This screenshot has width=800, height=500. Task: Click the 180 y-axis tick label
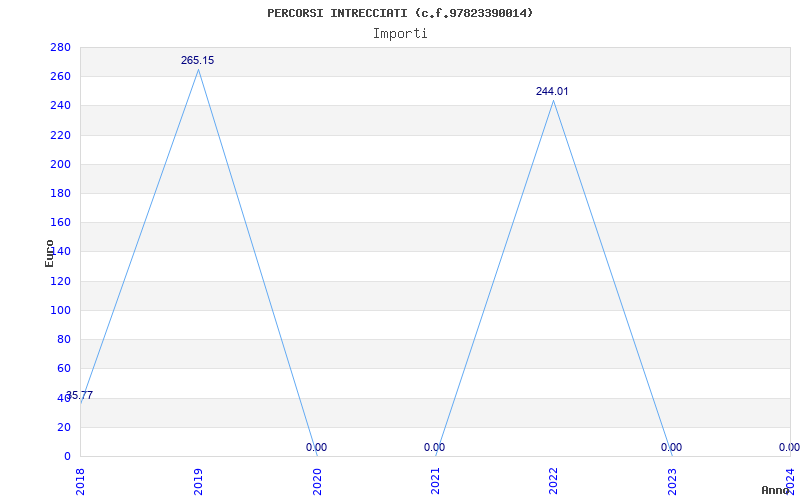point(60,193)
